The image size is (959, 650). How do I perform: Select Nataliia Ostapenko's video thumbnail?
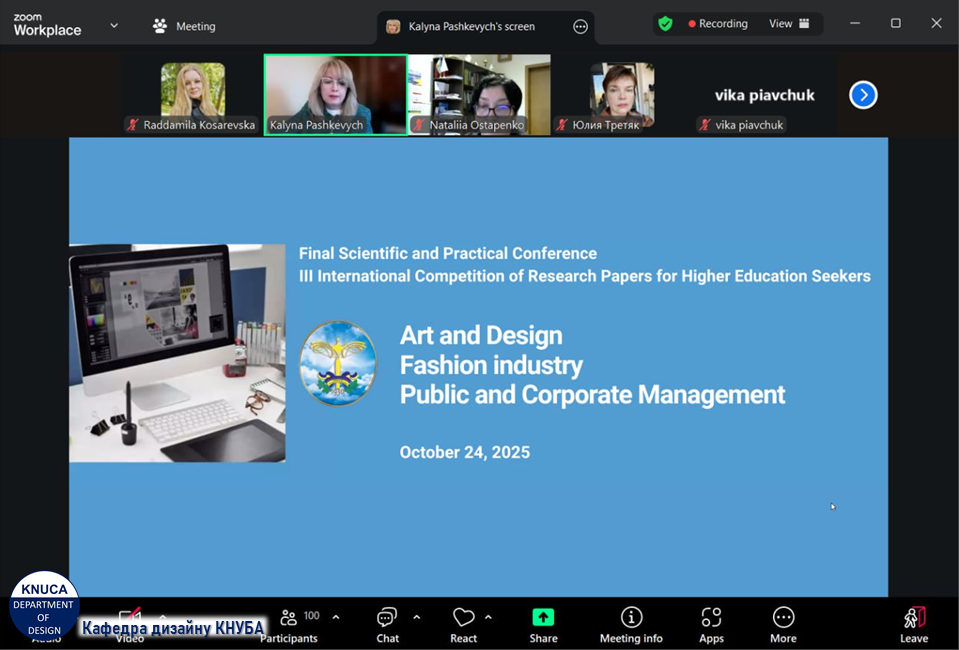point(479,94)
